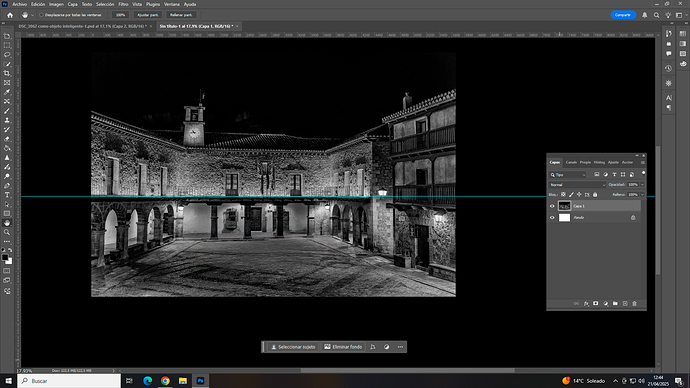Delete layer using the trash icon
Viewport: 690px width, 388px height.
pos(635,304)
